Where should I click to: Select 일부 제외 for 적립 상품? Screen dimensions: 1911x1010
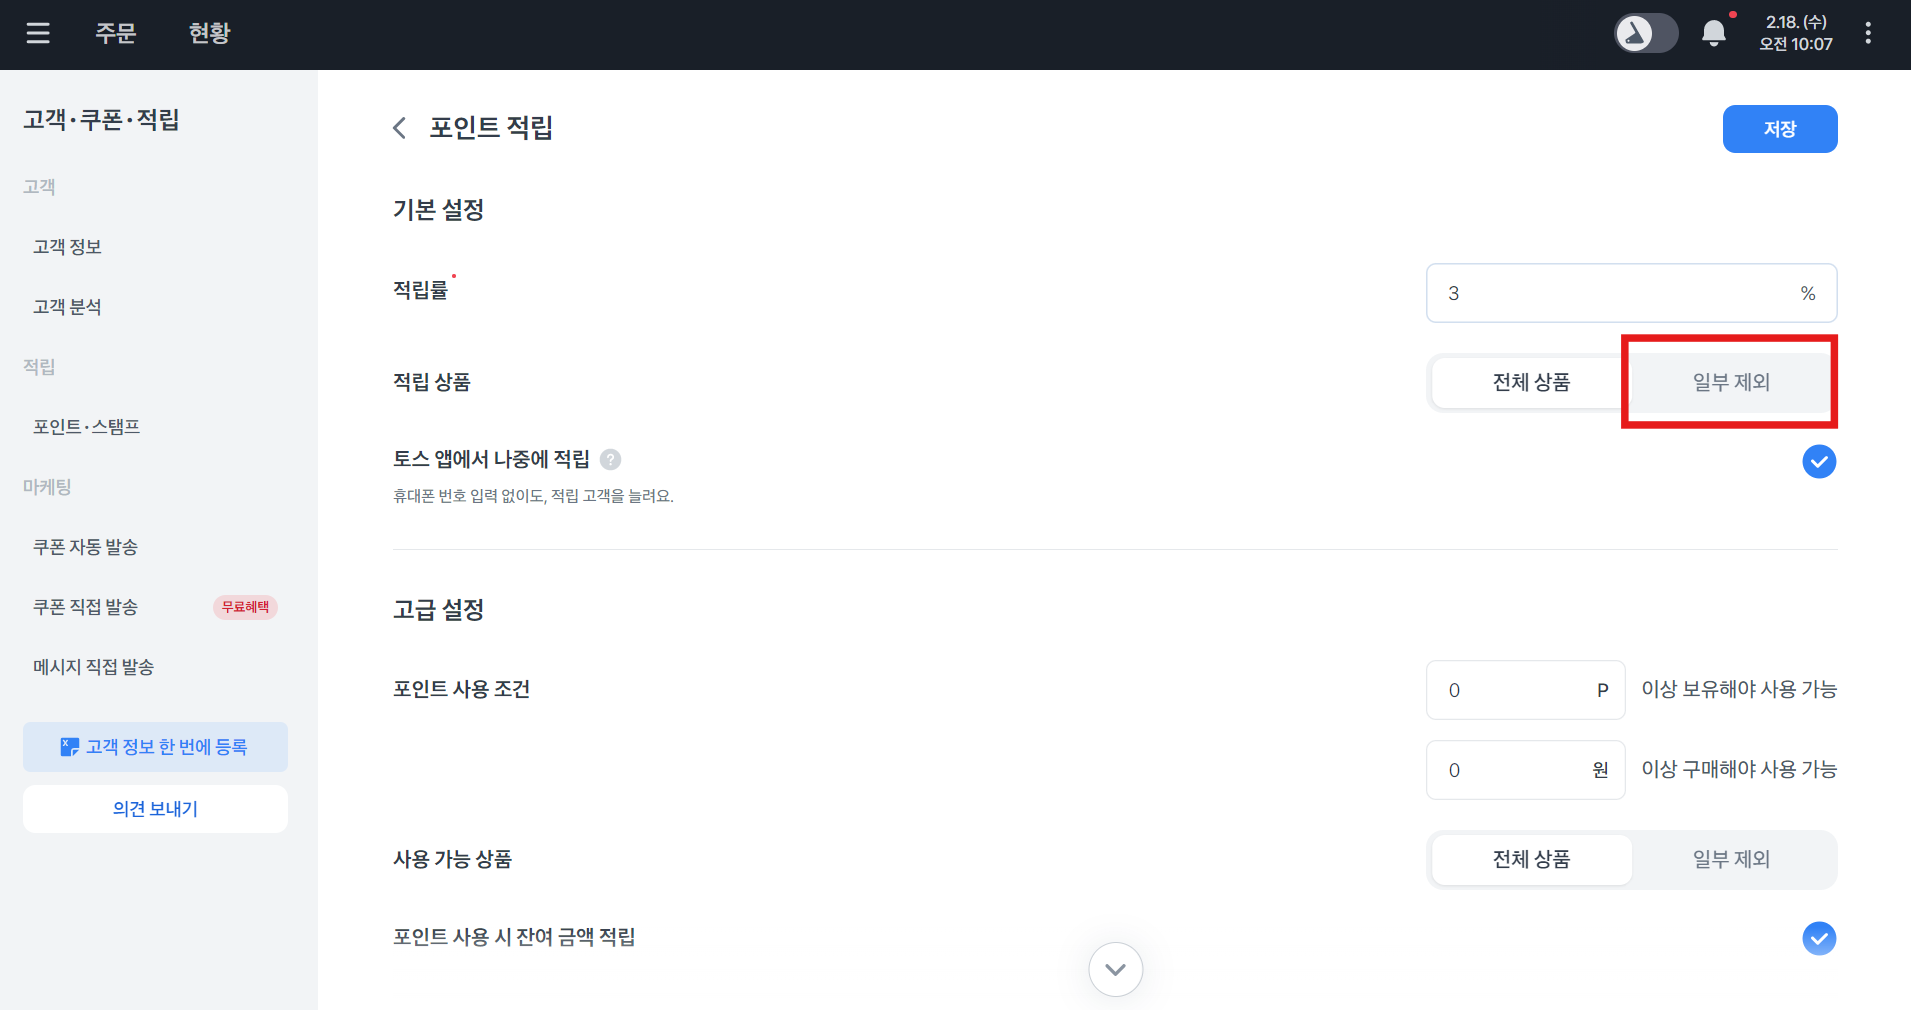(1730, 382)
